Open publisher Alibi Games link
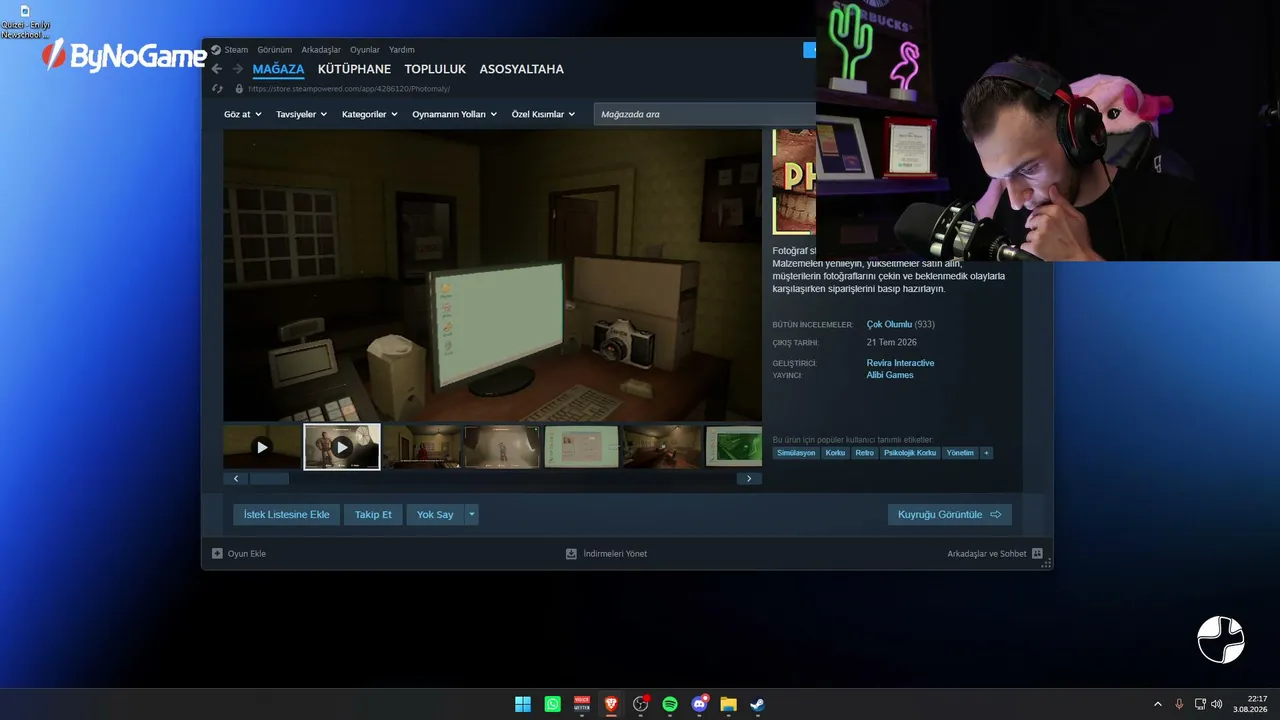The width and height of the screenshot is (1280, 720). click(x=890, y=375)
